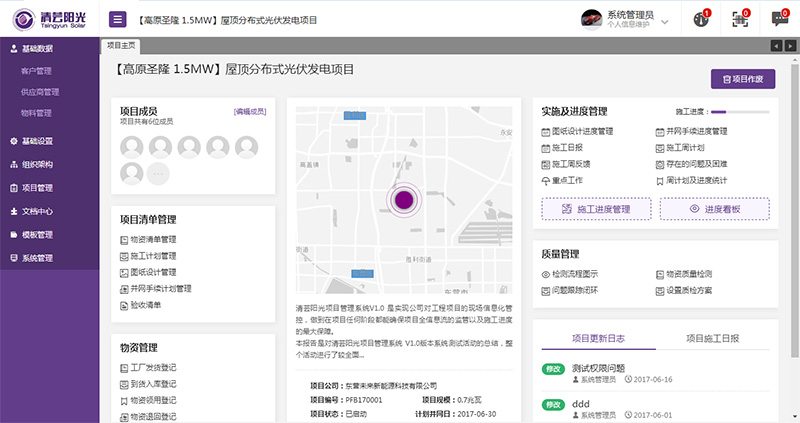This screenshot has width=800, height=423.
Task: Open the chat messages icon
Action: click(x=779, y=18)
